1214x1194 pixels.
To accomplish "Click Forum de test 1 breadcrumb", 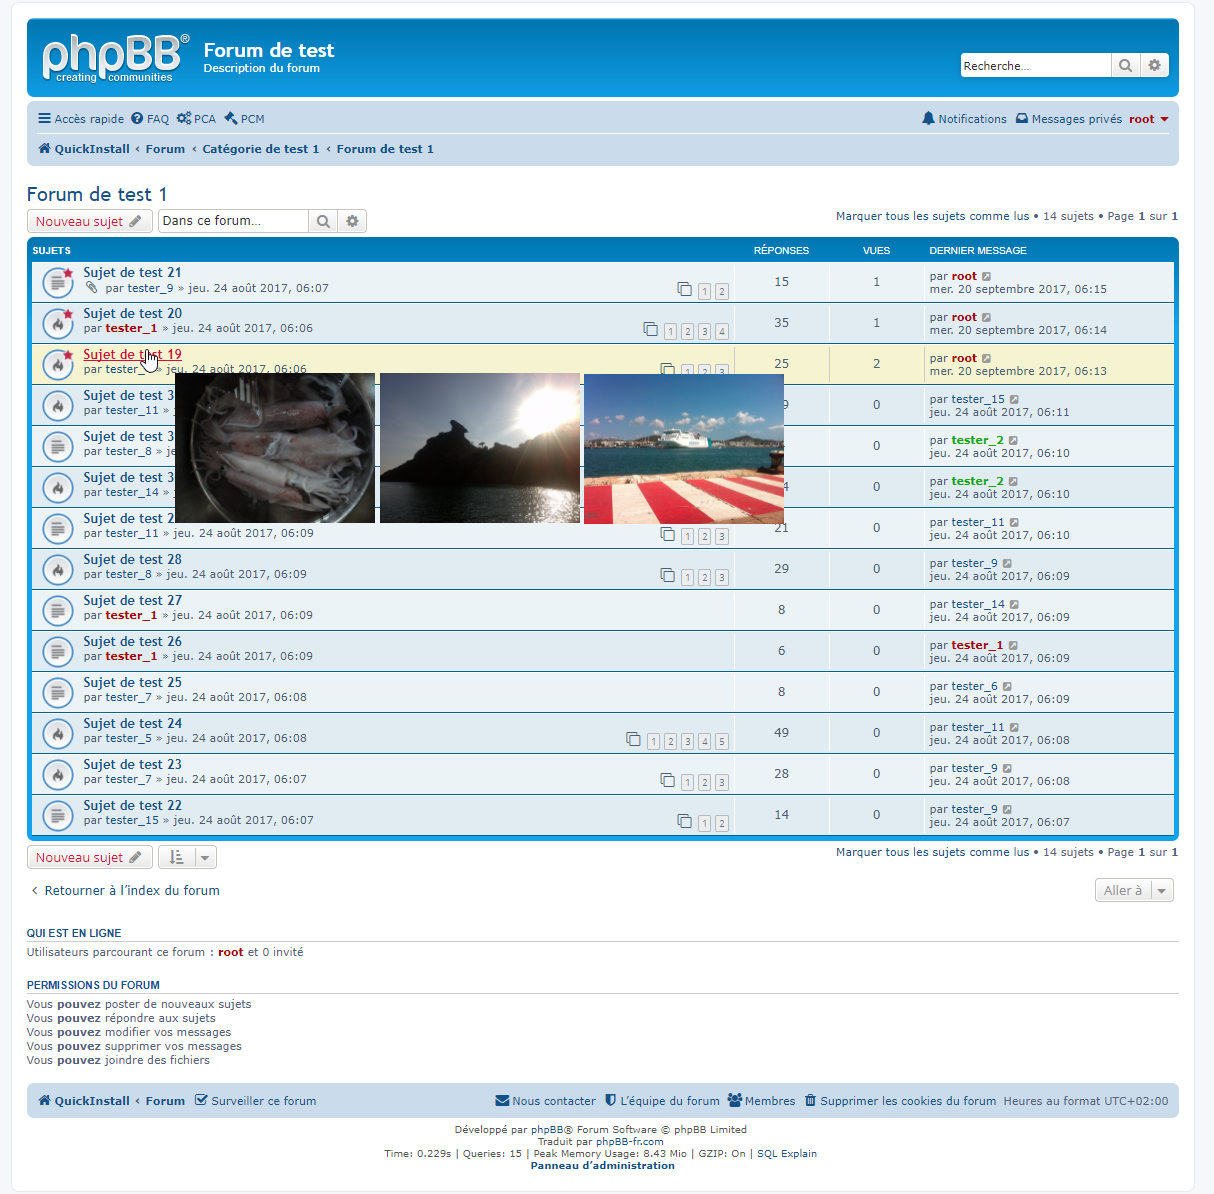I will [x=385, y=149].
